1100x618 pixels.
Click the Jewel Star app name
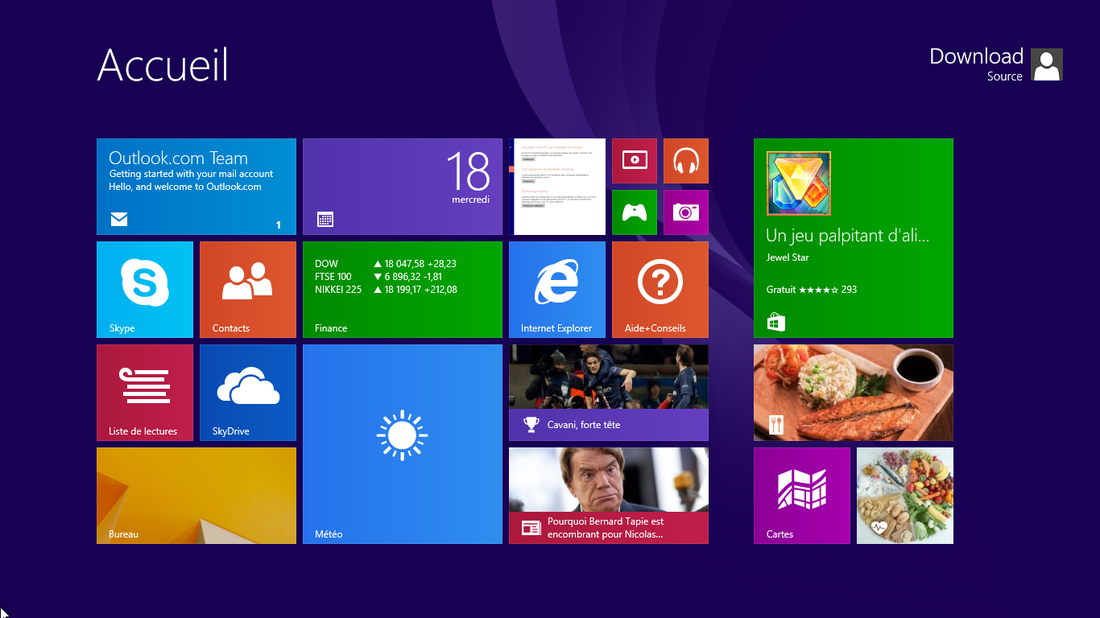[787, 257]
